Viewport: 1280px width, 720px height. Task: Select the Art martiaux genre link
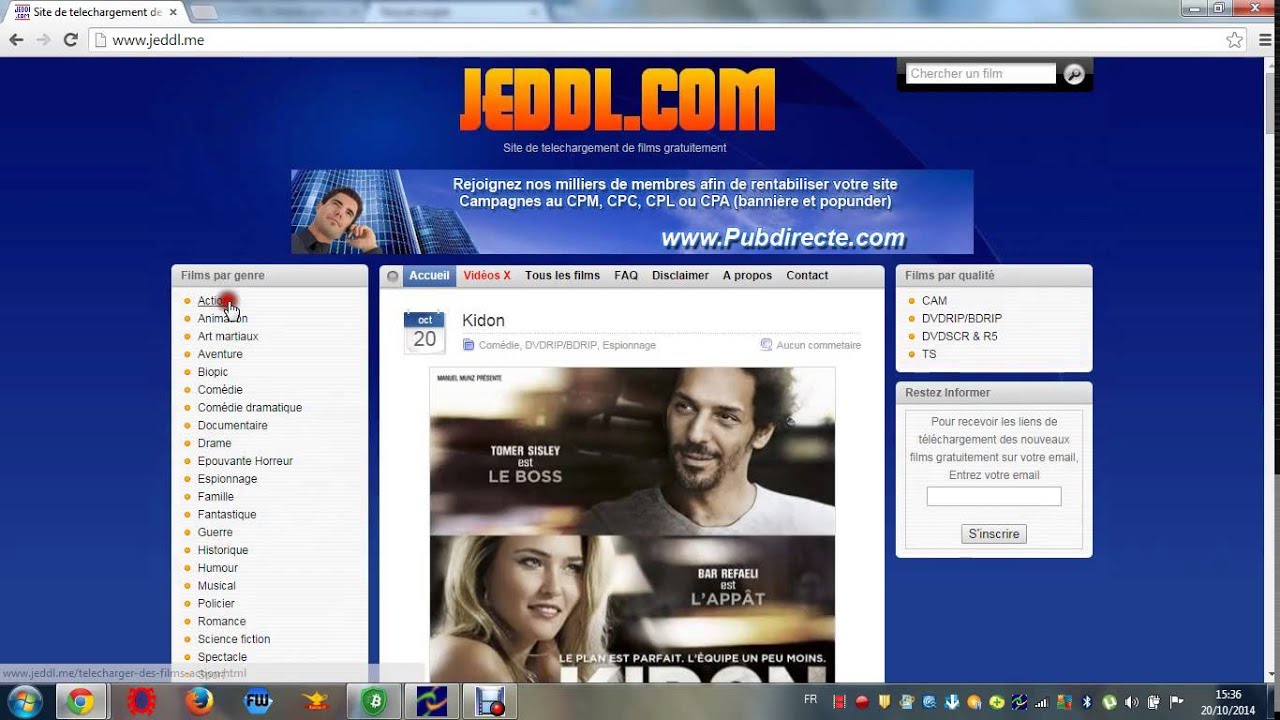click(228, 337)
